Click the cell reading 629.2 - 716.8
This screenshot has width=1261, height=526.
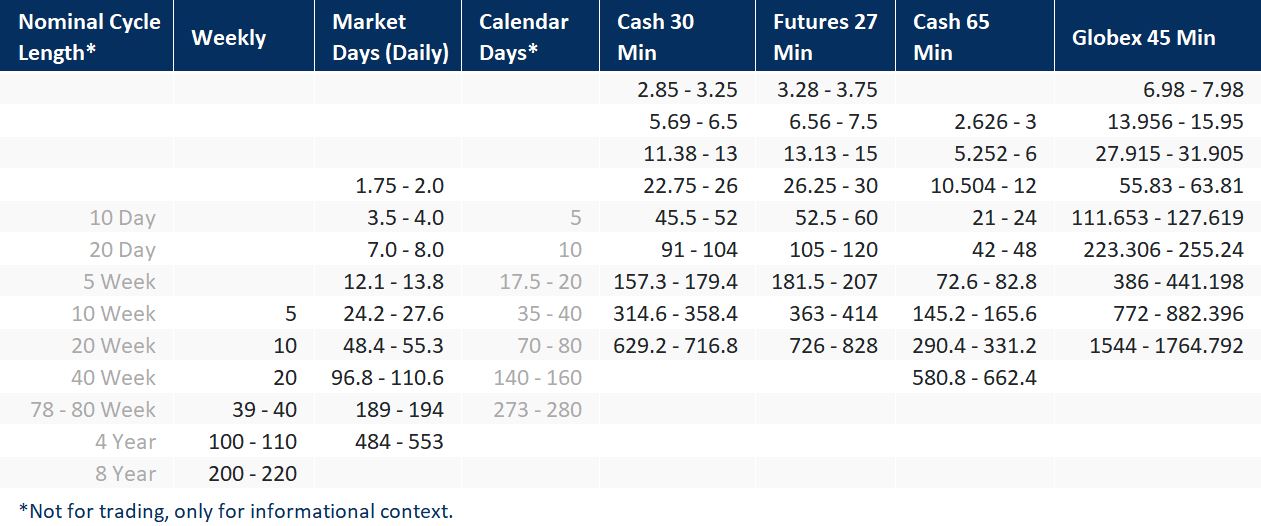point(675,346)
